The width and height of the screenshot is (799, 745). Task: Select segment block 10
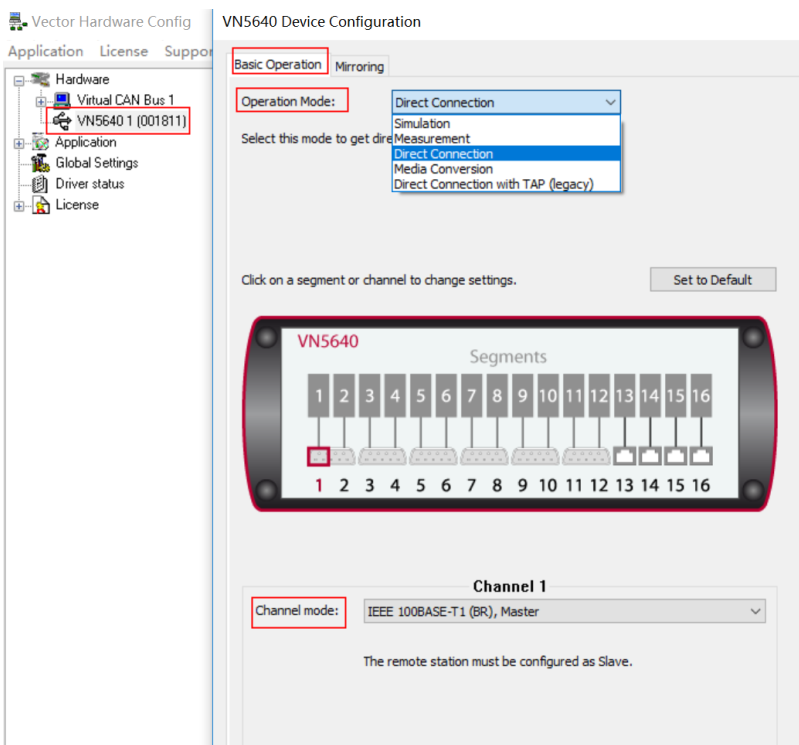[x=548, y=395]
